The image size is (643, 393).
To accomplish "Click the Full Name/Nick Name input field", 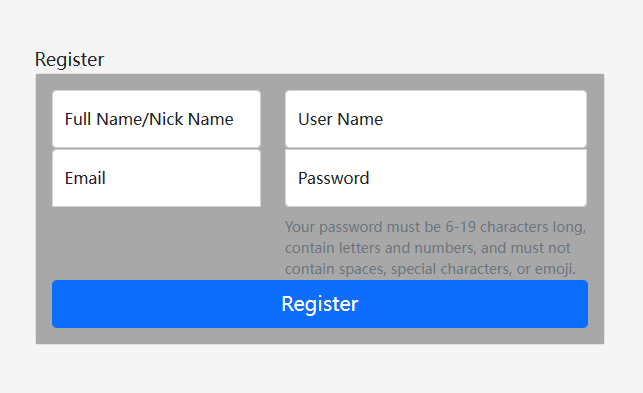I will [x=156, y=119].
